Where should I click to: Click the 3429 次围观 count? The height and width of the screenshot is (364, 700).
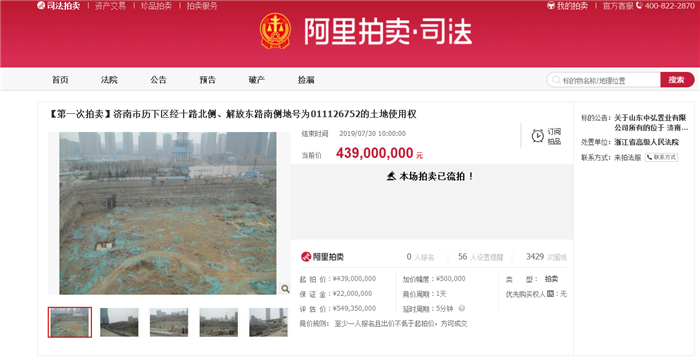[546, 257]
